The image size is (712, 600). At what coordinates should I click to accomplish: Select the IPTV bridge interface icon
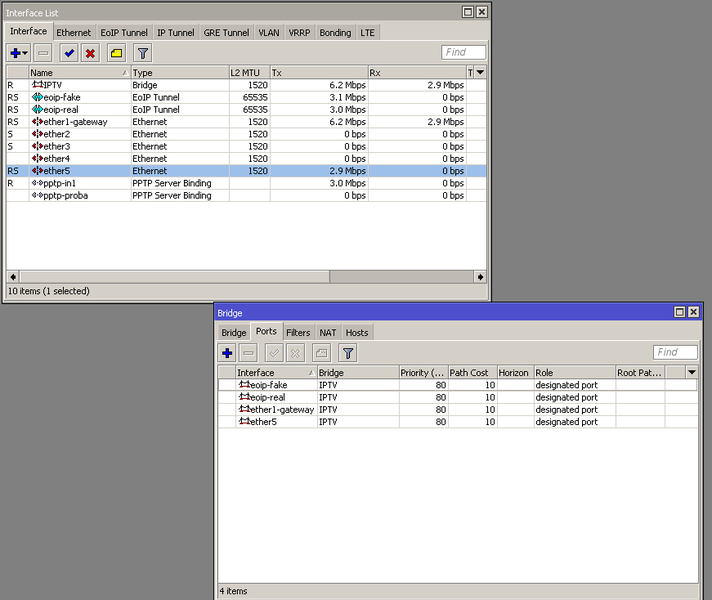(38, 85)
